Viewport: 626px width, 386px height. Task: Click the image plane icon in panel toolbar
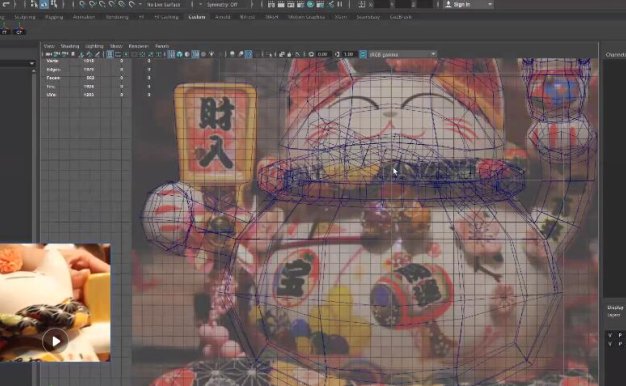coord(81,54)
